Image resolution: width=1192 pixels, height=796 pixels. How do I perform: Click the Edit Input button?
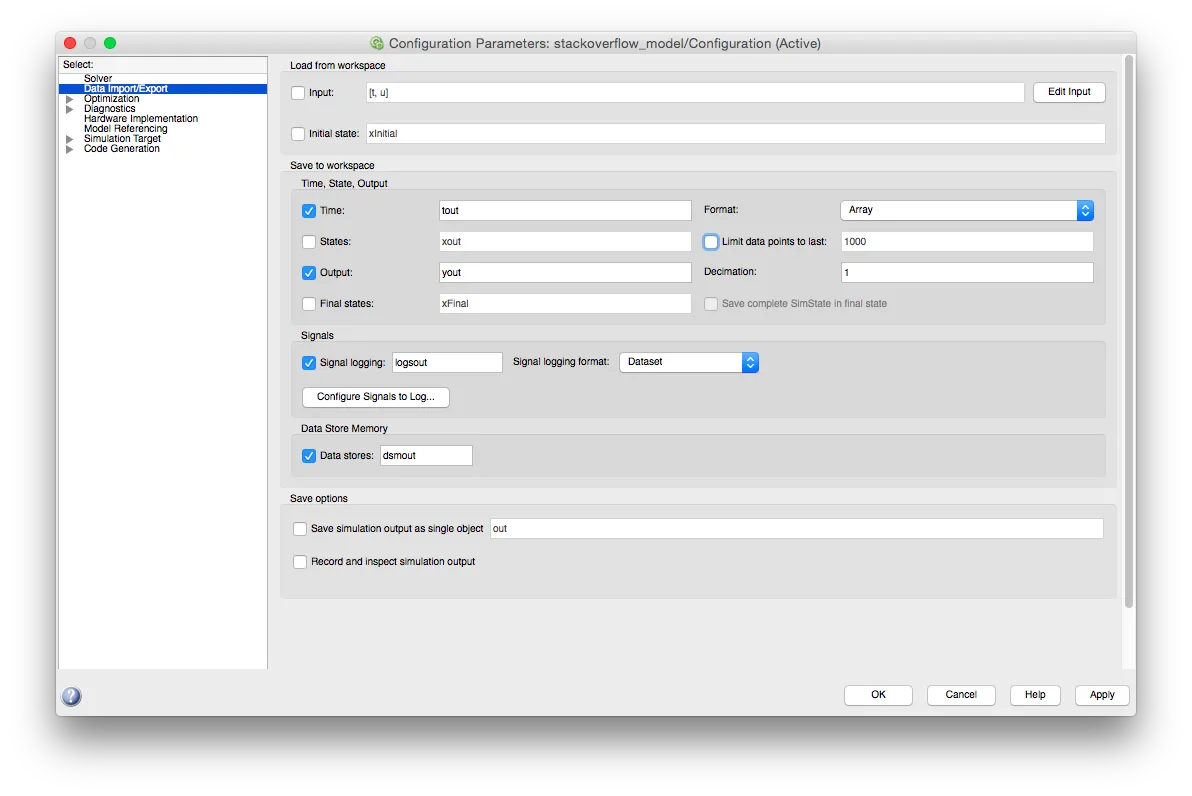coord(1069,92)
